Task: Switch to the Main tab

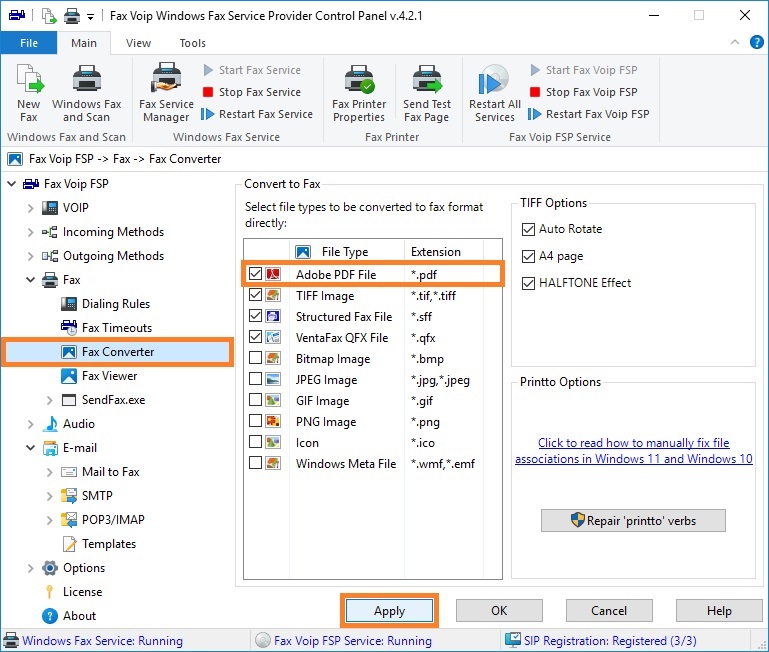Action: (84, 43)
